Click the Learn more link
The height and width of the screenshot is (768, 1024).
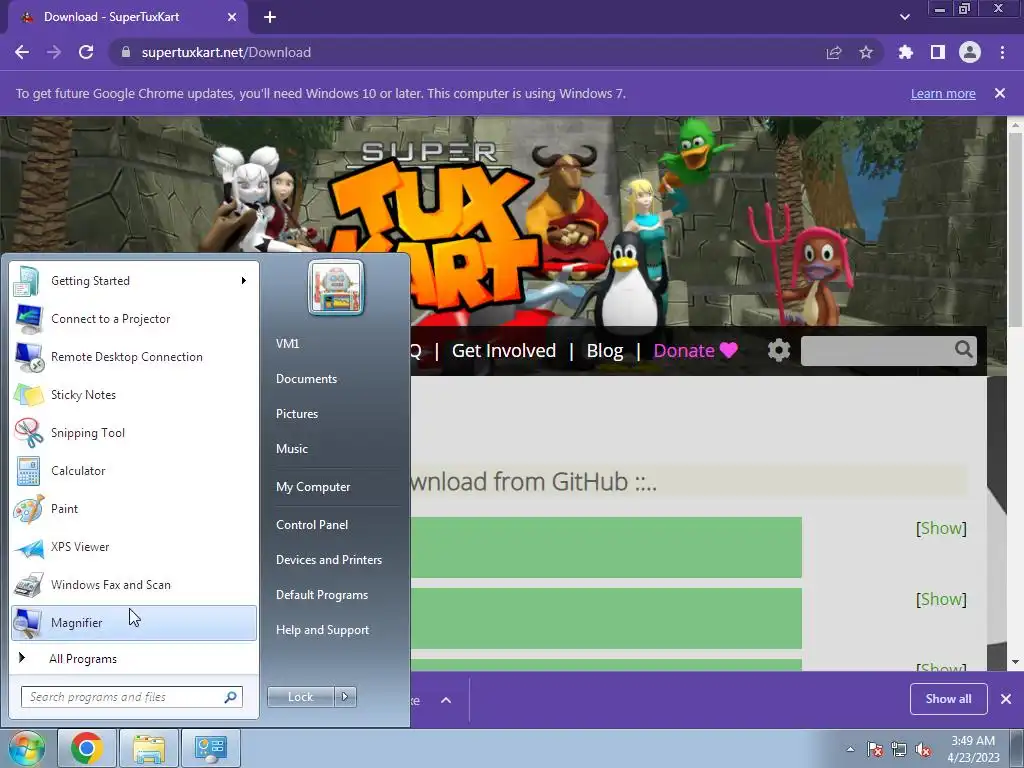click(943, 93)
